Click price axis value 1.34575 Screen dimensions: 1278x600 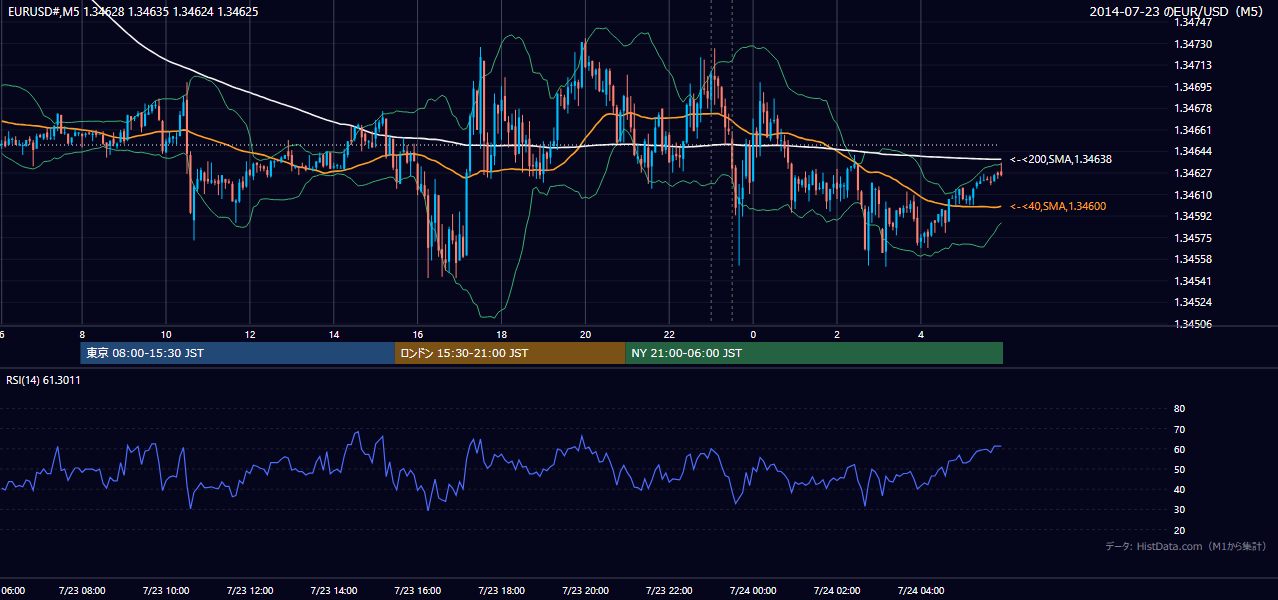pyautogui.click(x=1193, y=238)
